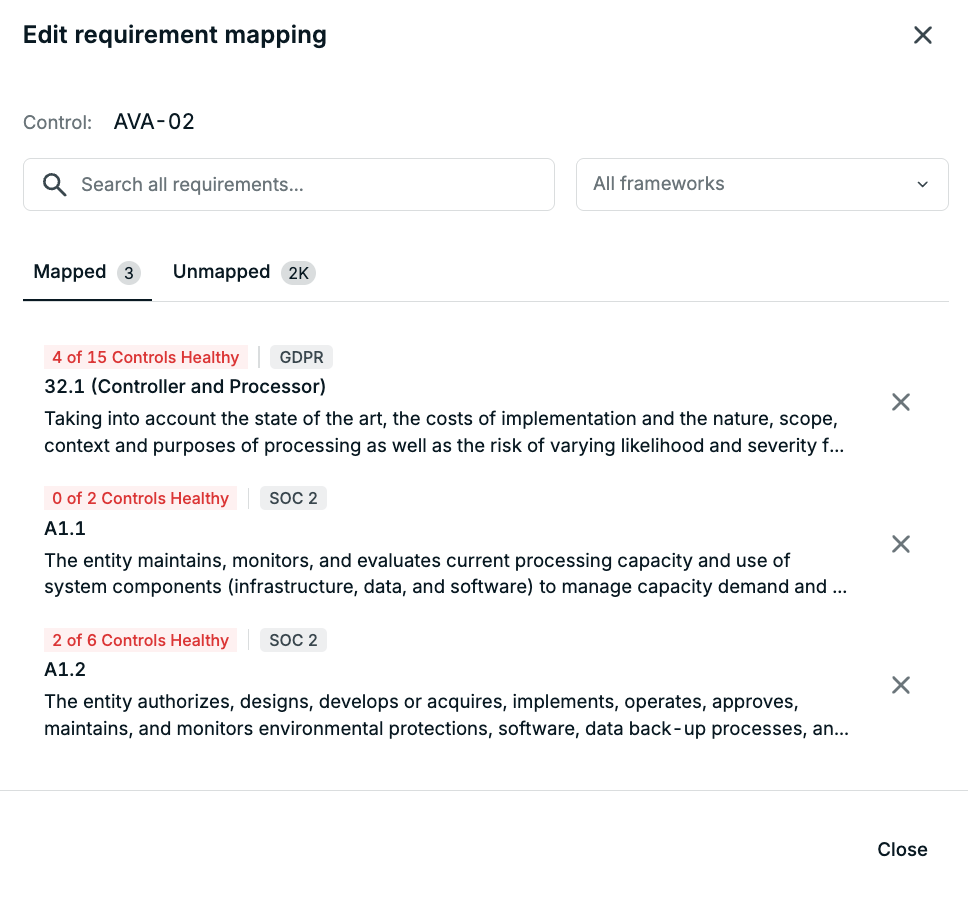Open the All frameworks dropdown

click(x=762, y=185)
